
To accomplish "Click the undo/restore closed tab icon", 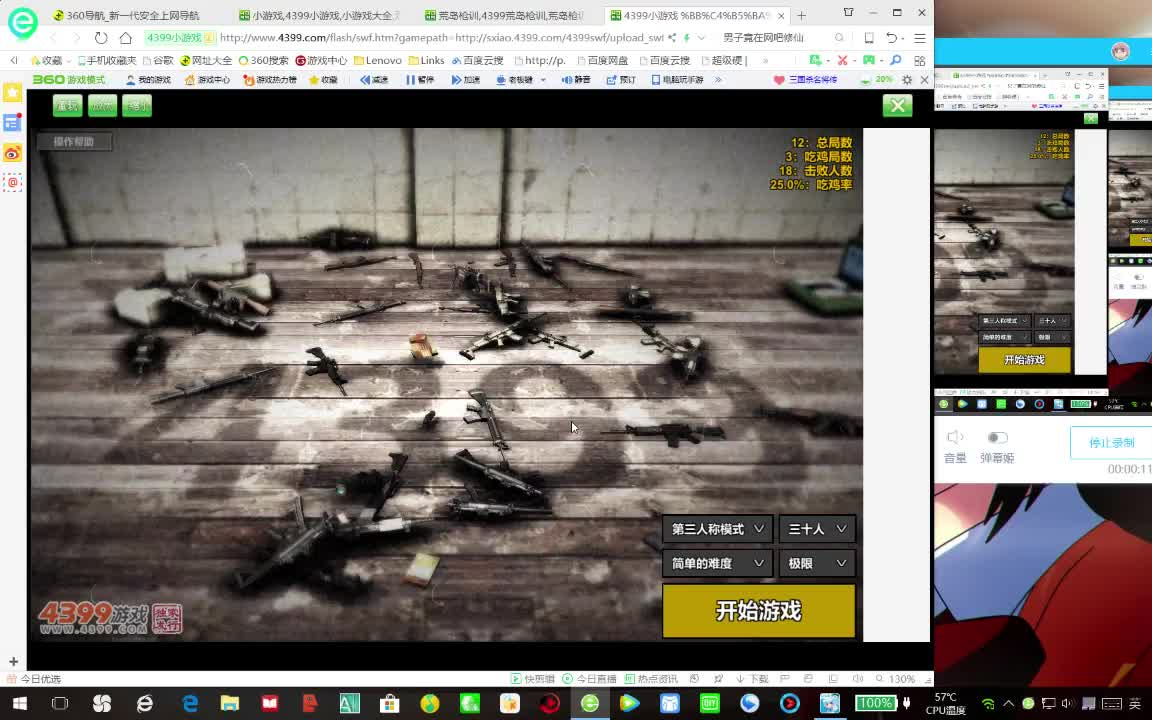I will [891, 37].
